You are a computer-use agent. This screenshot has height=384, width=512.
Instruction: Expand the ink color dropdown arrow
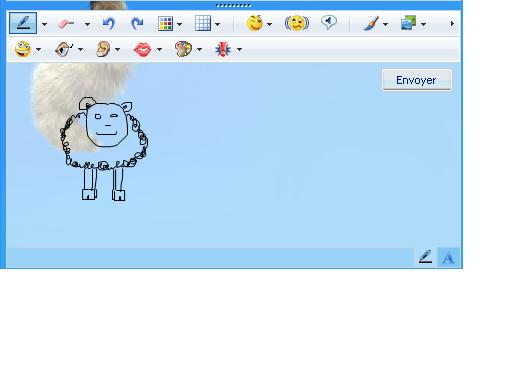click(x=179, y=24)
